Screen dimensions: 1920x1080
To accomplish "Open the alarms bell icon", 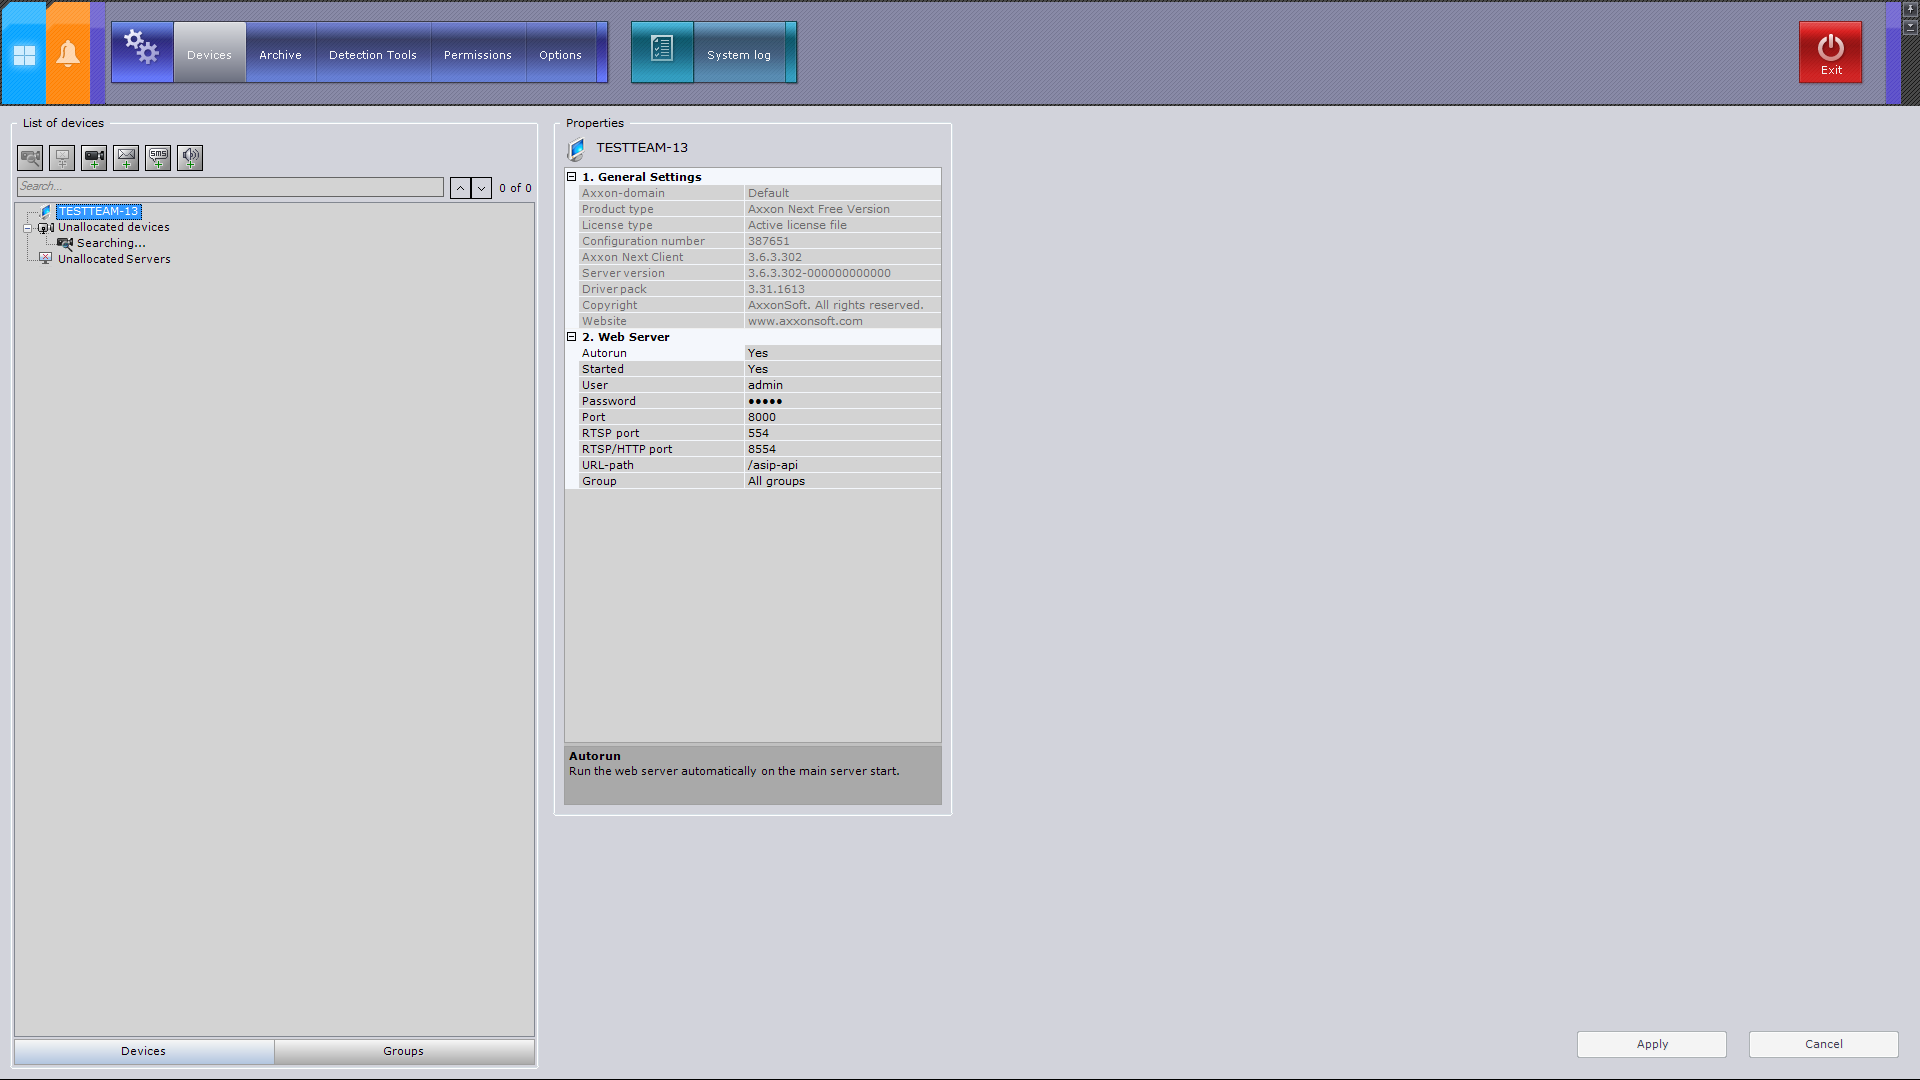I will click(x=68, y=54).
